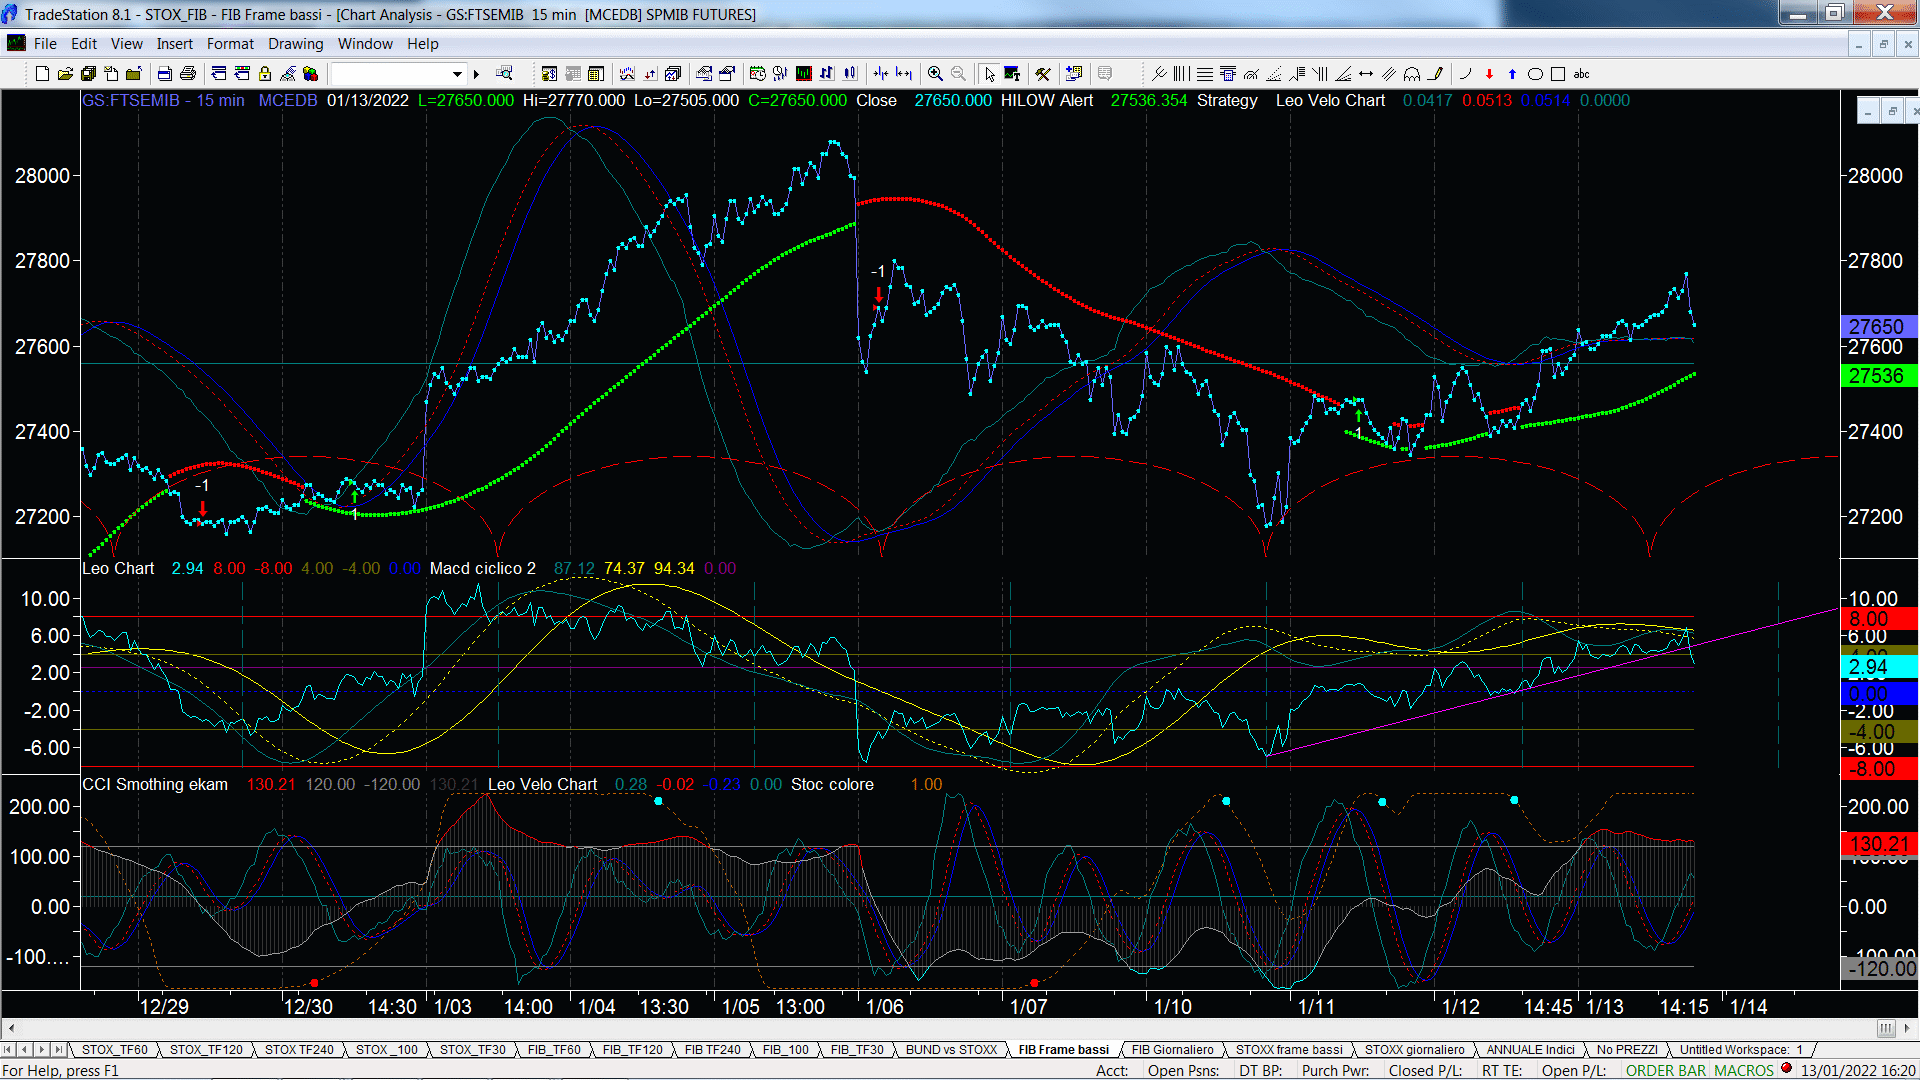The image size is (1920, 1080).
Task: Click the Open folder icon
Action: (x=65, y=73)
